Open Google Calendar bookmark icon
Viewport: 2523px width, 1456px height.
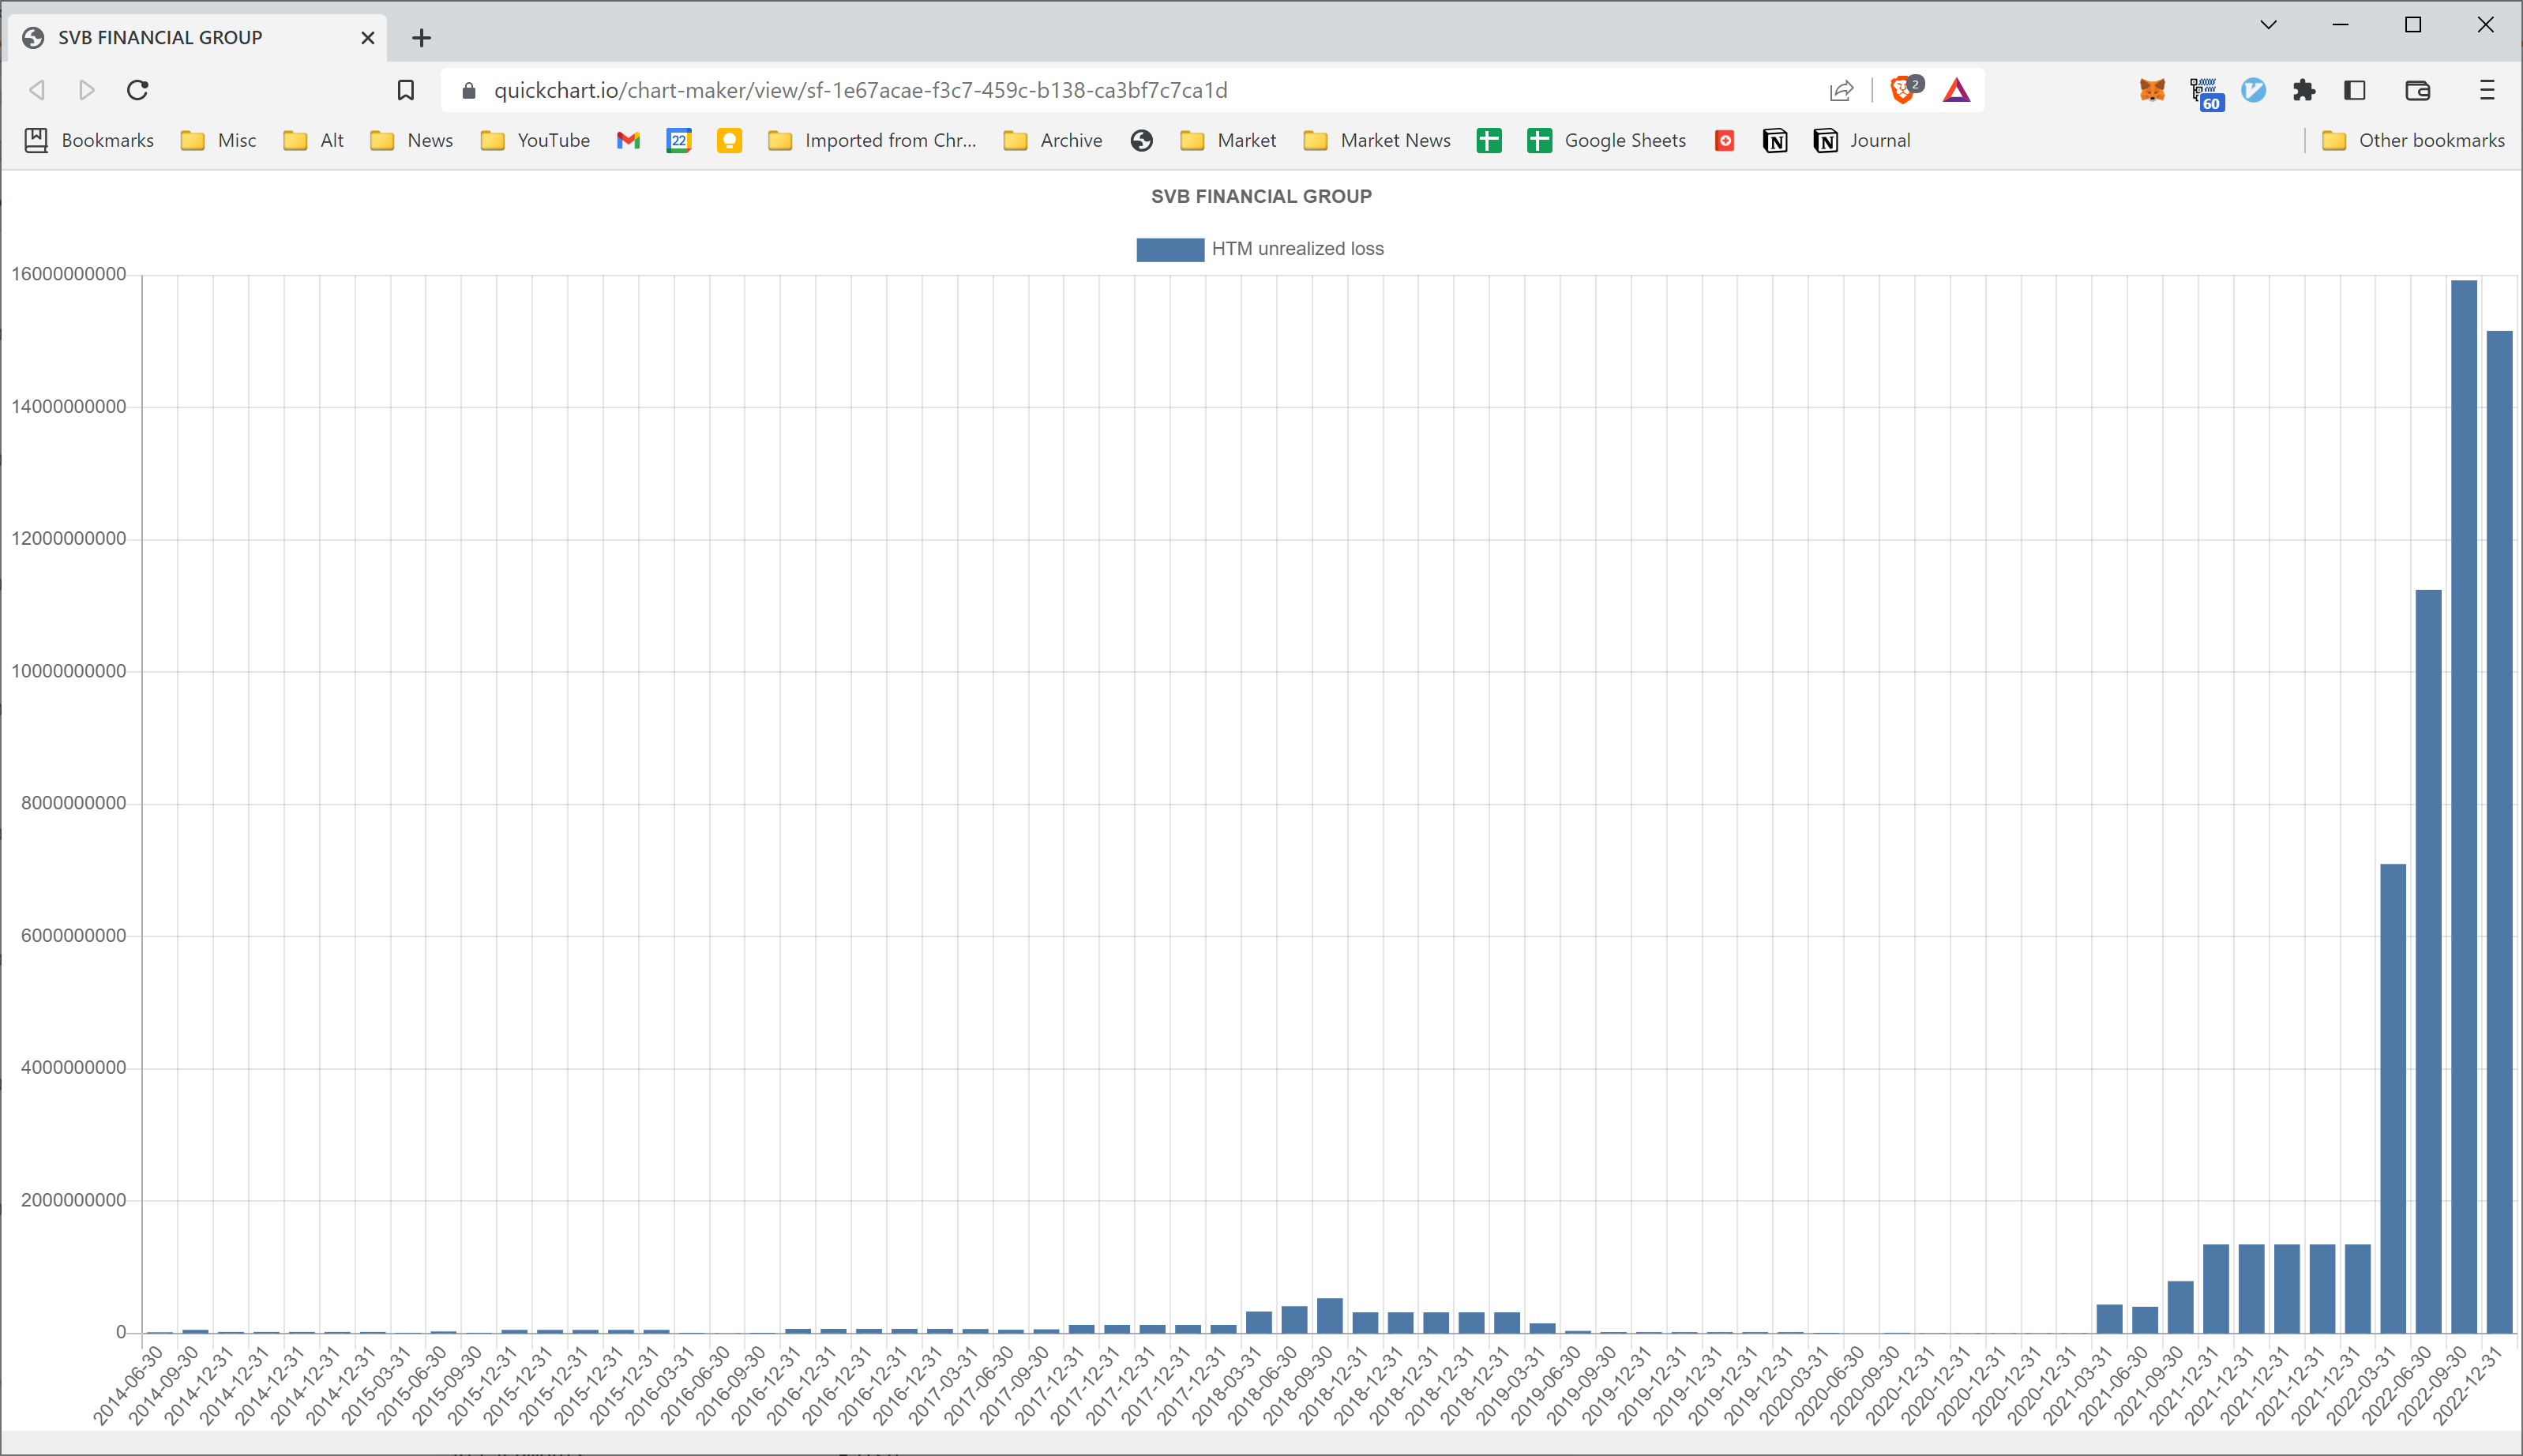[680, 141]
